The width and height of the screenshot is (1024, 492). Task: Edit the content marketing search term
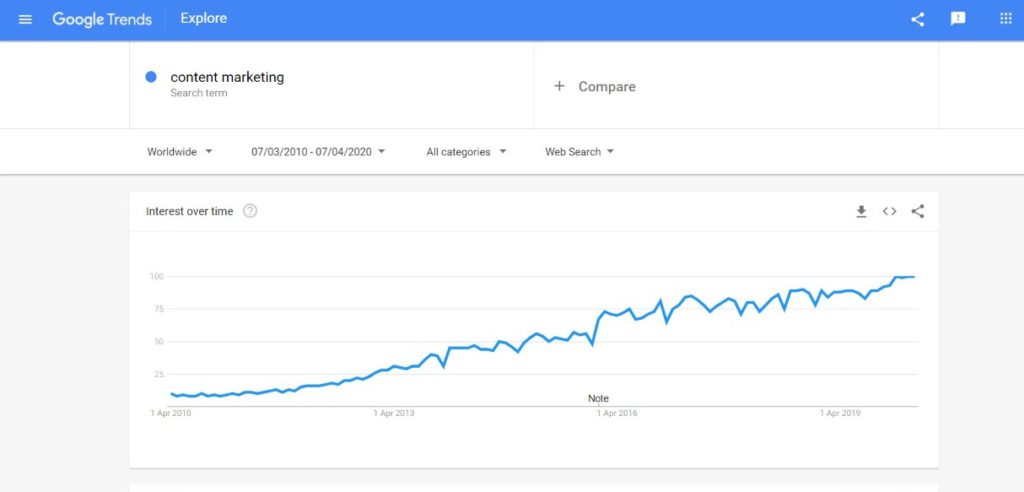point(227,77)
